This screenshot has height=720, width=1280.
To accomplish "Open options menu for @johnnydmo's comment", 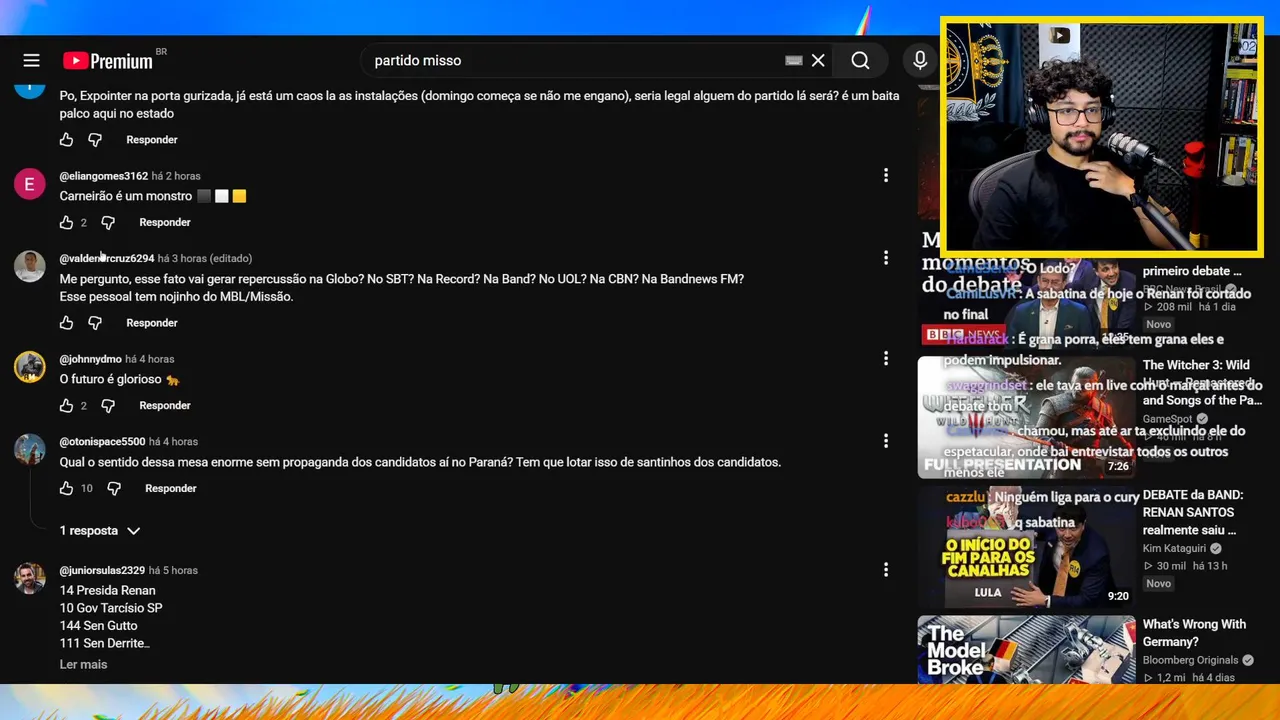I will (885, 358).
